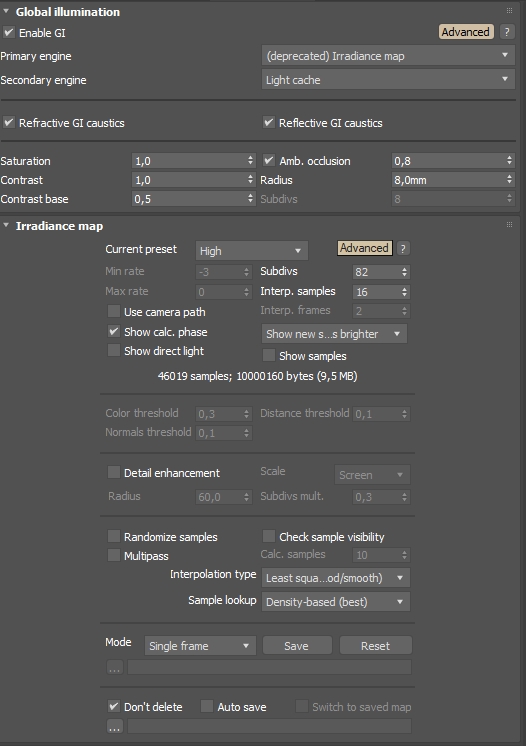Viewport: 526px width, 746px height.
Task: Click the Reset button
Action: coord(375,646)
